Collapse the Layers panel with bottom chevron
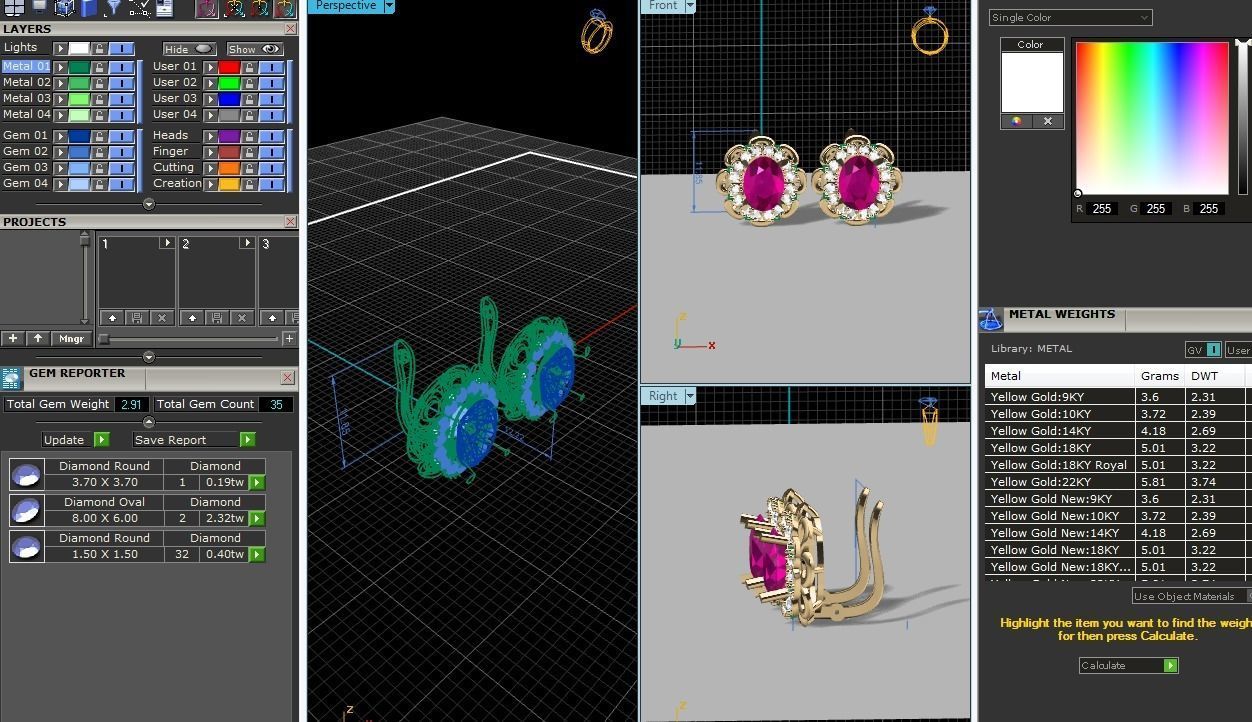 [x=149, y=204]
